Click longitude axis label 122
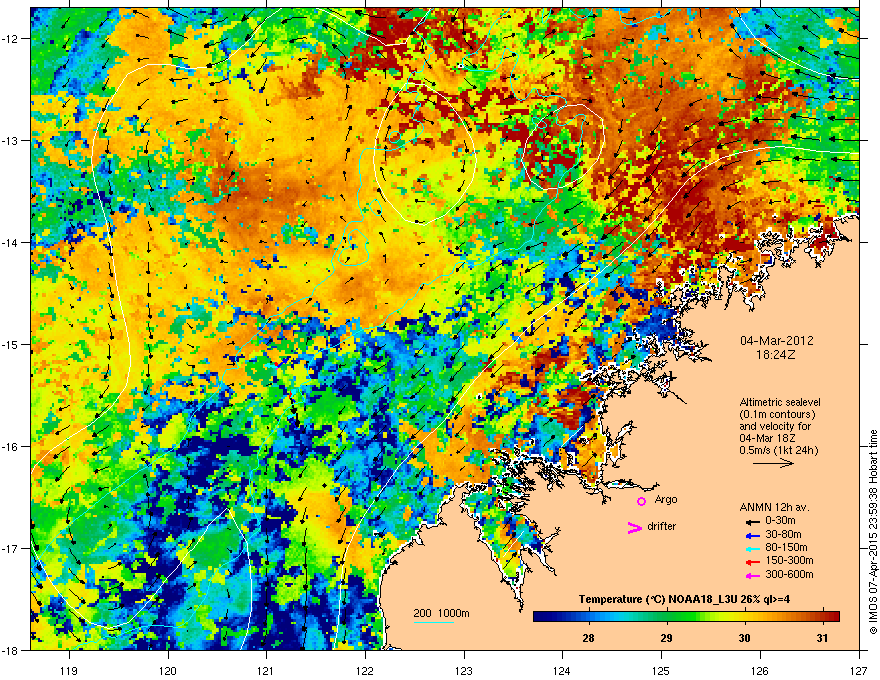The image size is (880, 680). (365, 670)
